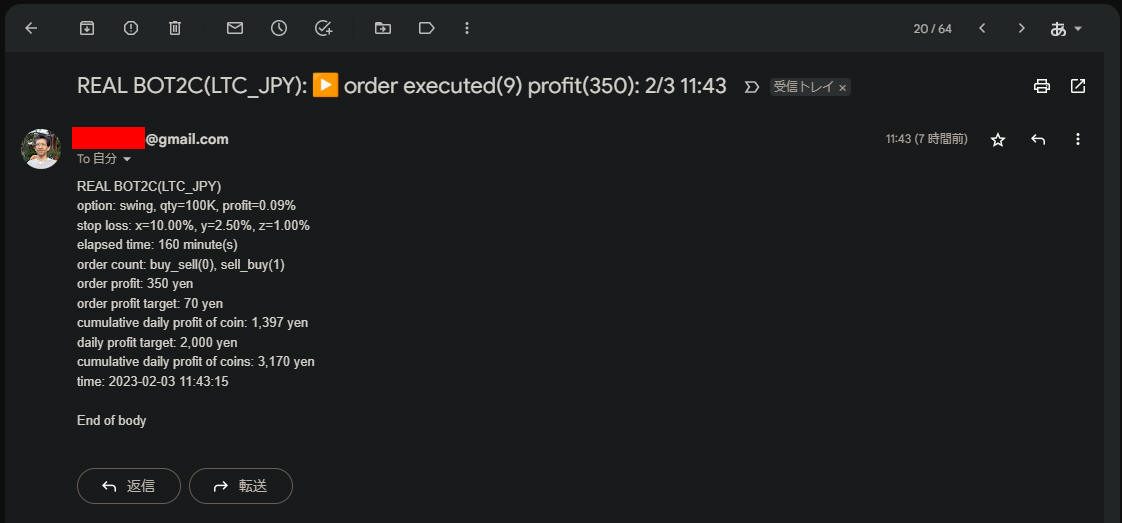This screenshot has height=523, width=1122.
Task: Open the toolbar more options menu
Action: click(x=467, y=28)
